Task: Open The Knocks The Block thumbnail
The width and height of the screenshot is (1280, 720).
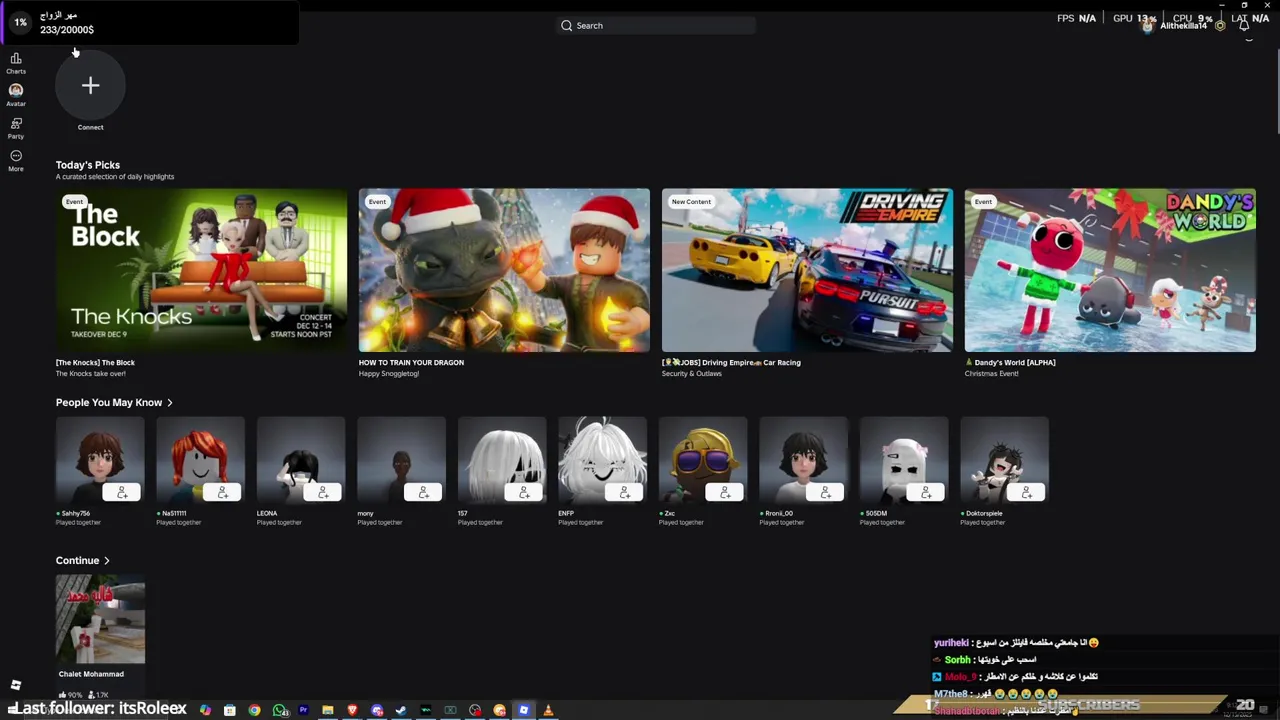Action: (201, 270)
